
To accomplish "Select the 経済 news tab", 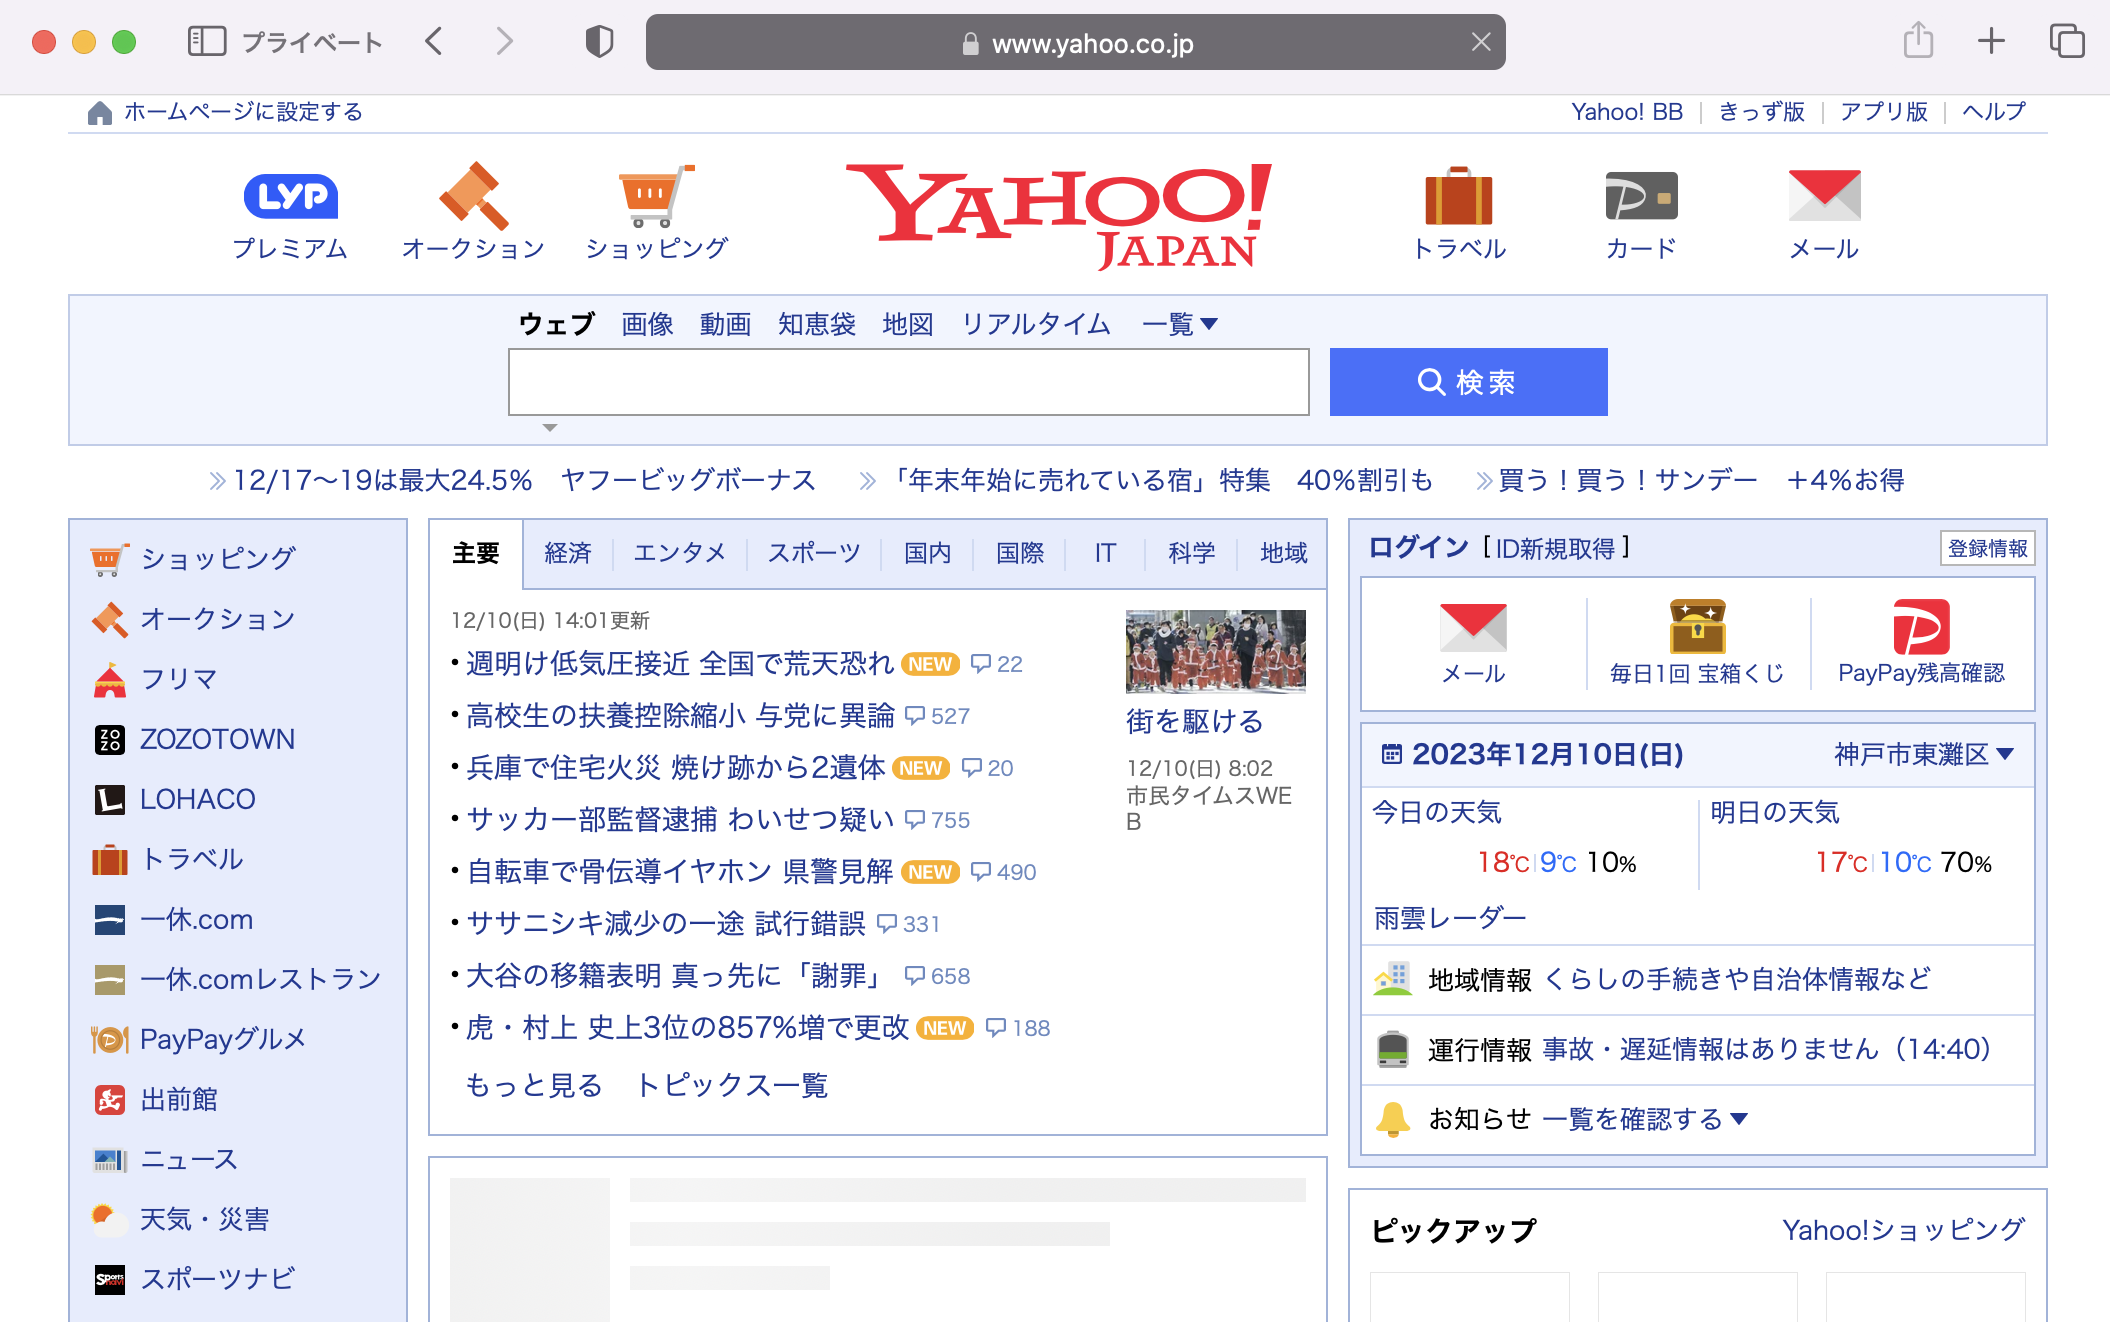I will [568, 553].
